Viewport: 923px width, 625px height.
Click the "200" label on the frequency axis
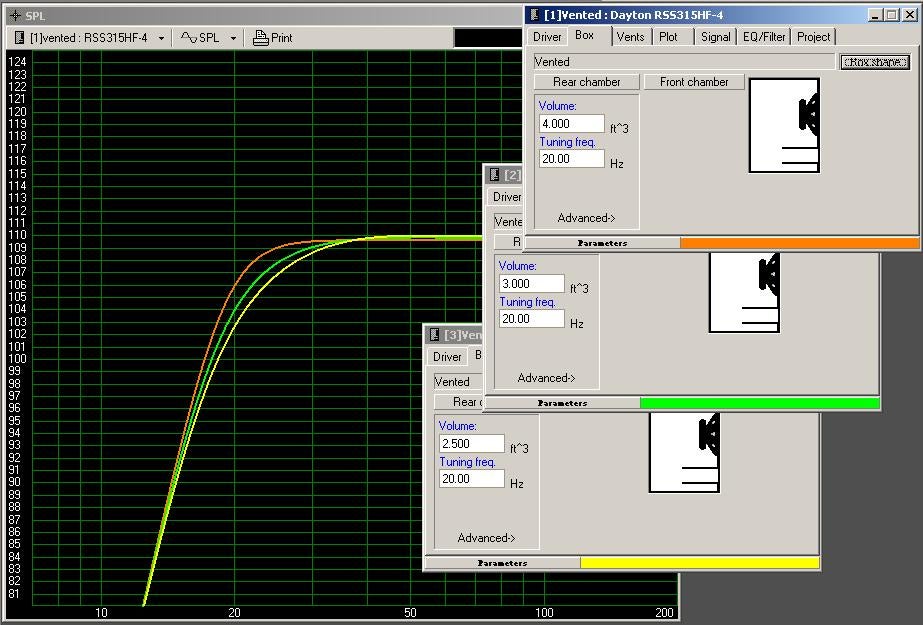665,613
